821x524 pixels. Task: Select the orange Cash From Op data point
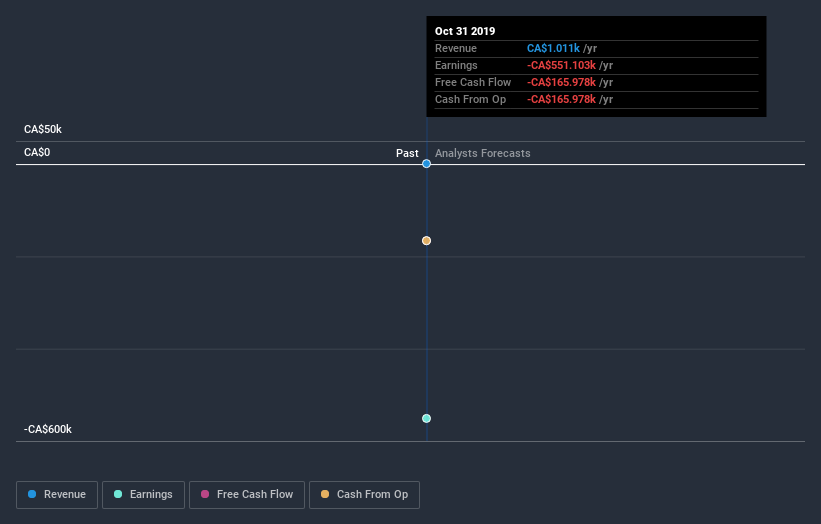click(x=426, y=241)
